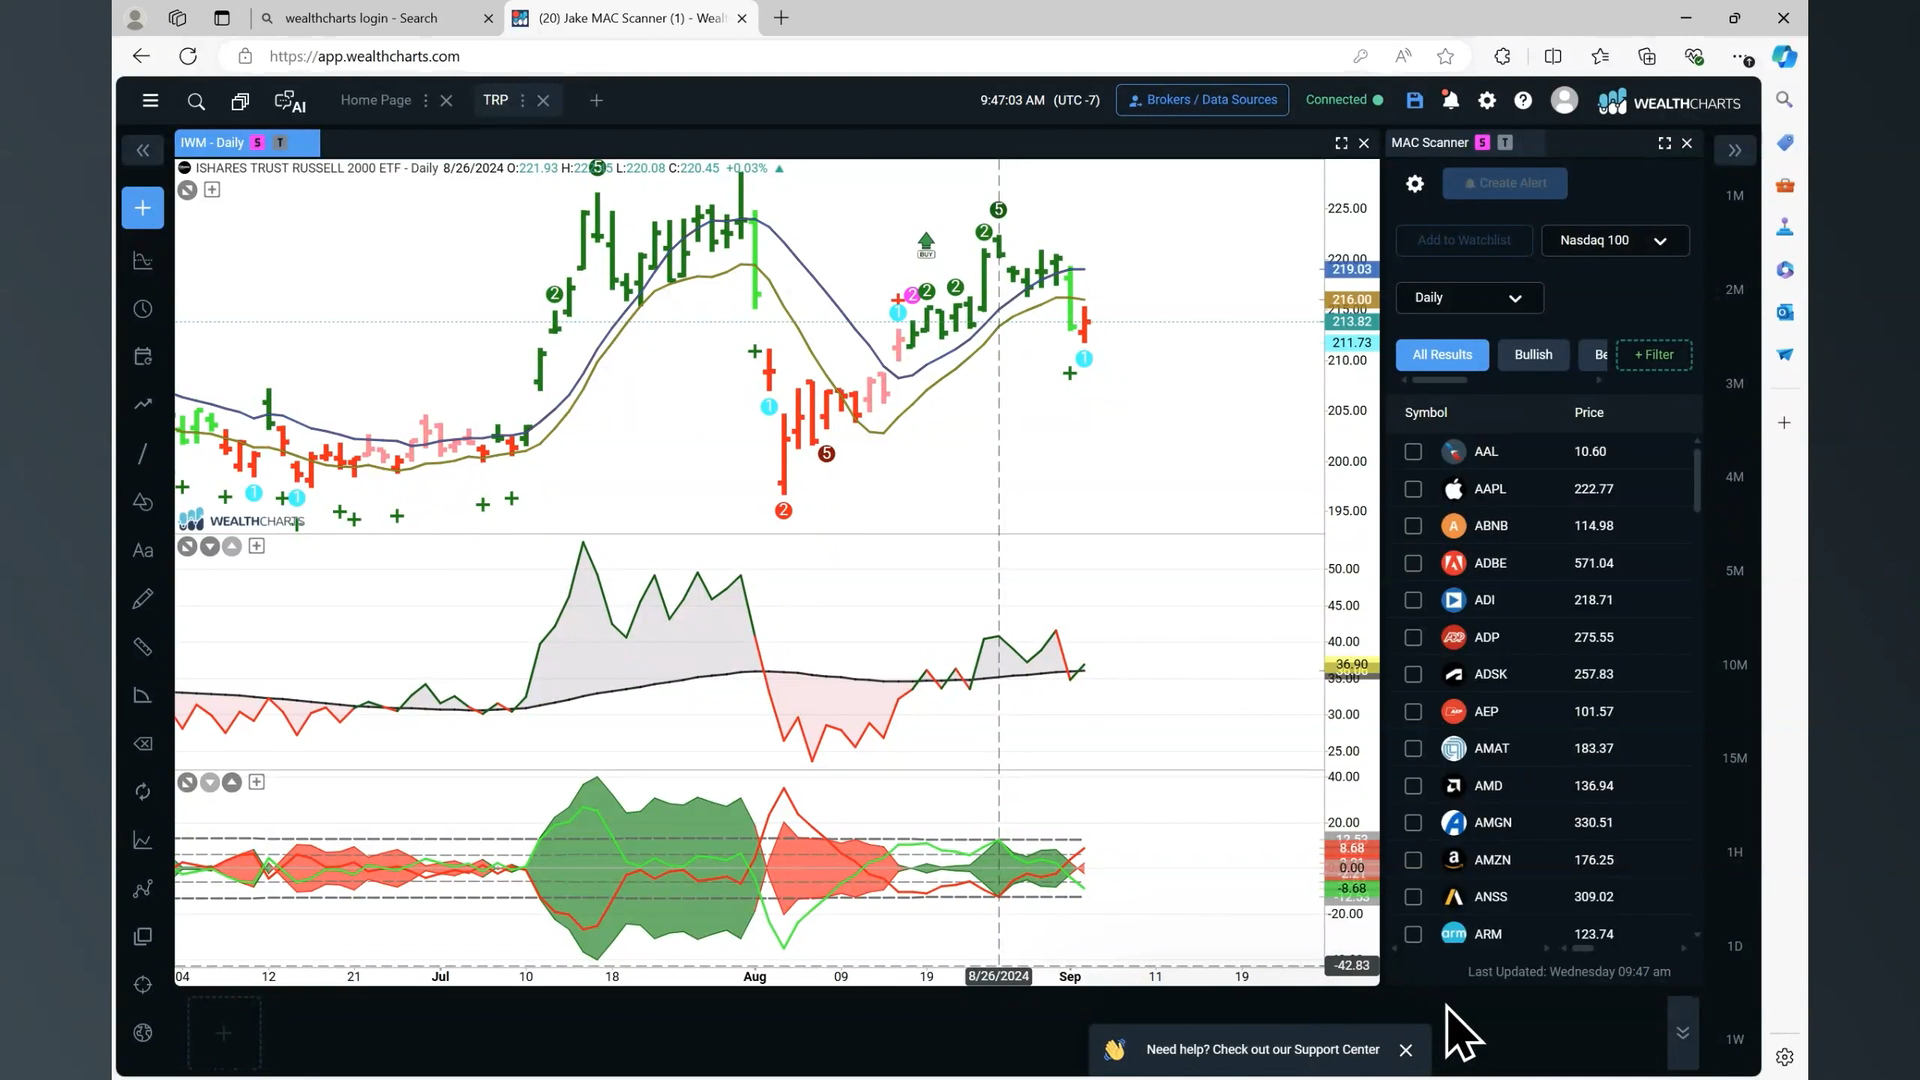1920x1080 pixels.
Task: Click the crosshair target tool in sidebar
Action: click(x=143, y=985)
